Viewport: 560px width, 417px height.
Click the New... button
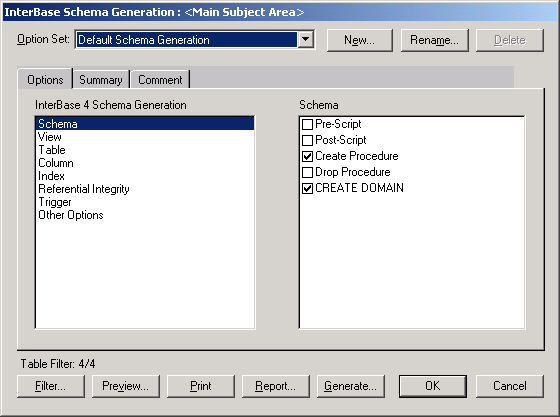point(360,40)
